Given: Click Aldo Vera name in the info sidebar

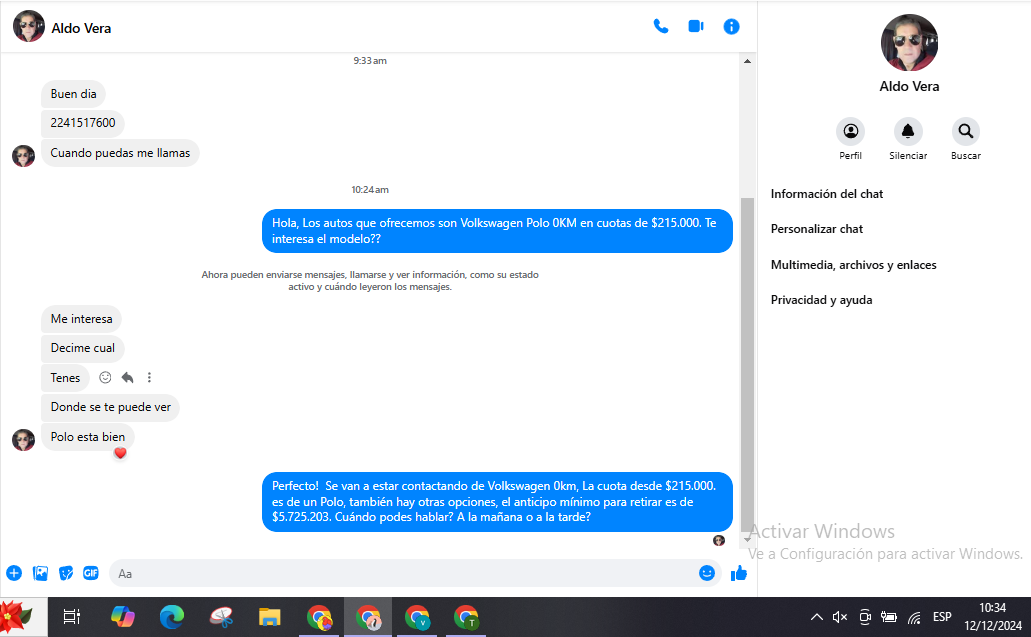Looking at the screenshot, I should tap(909, 86).
